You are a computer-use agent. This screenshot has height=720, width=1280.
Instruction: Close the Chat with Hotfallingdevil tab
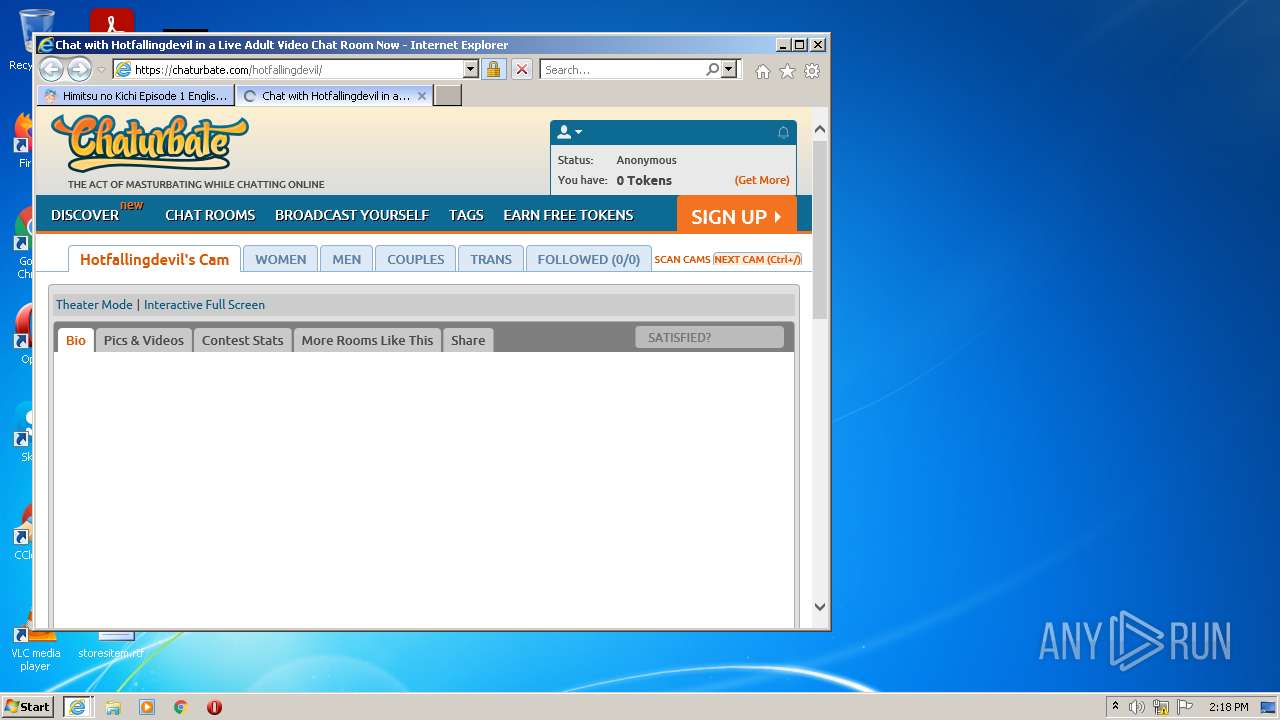422,96
